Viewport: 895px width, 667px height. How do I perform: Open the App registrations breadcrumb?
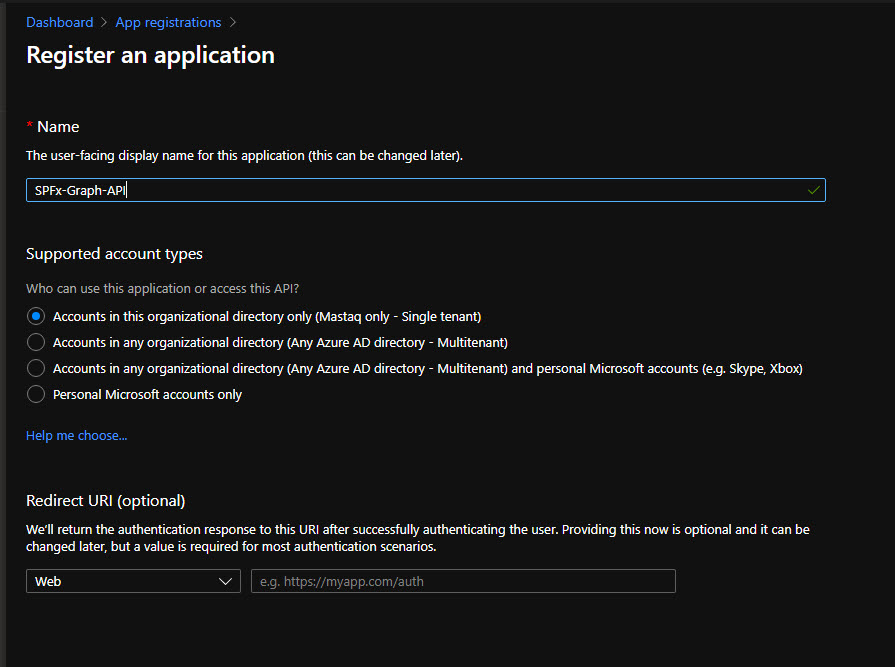pos(168,22)
